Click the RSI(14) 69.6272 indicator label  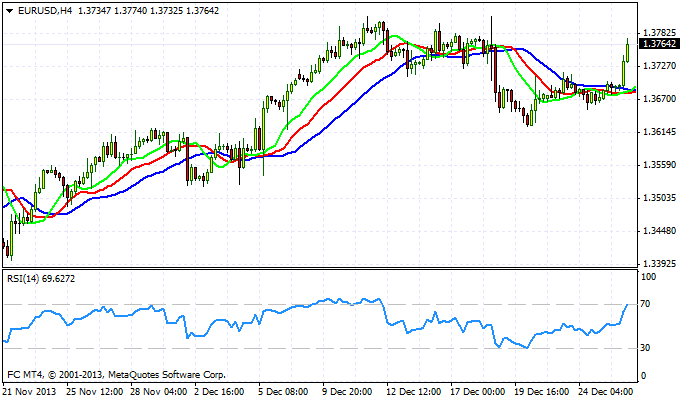[41, 279]
